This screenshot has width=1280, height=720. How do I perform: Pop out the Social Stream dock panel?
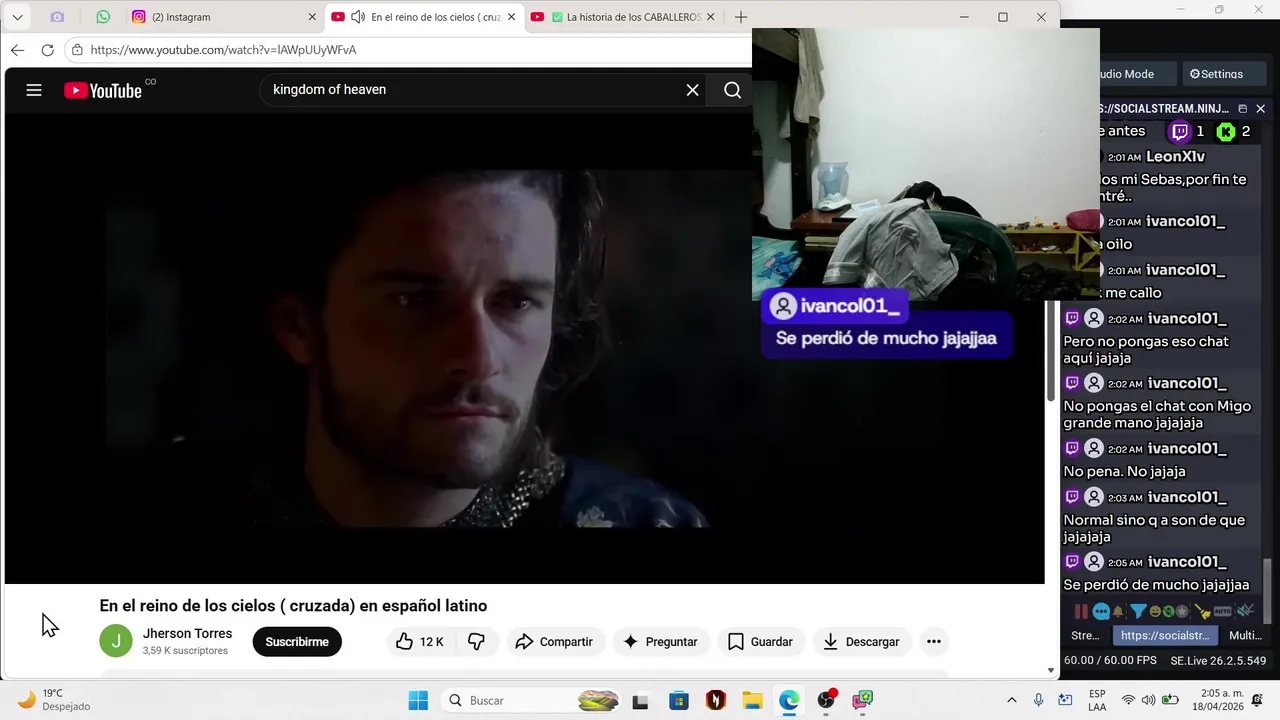[x=1242, y=108]
